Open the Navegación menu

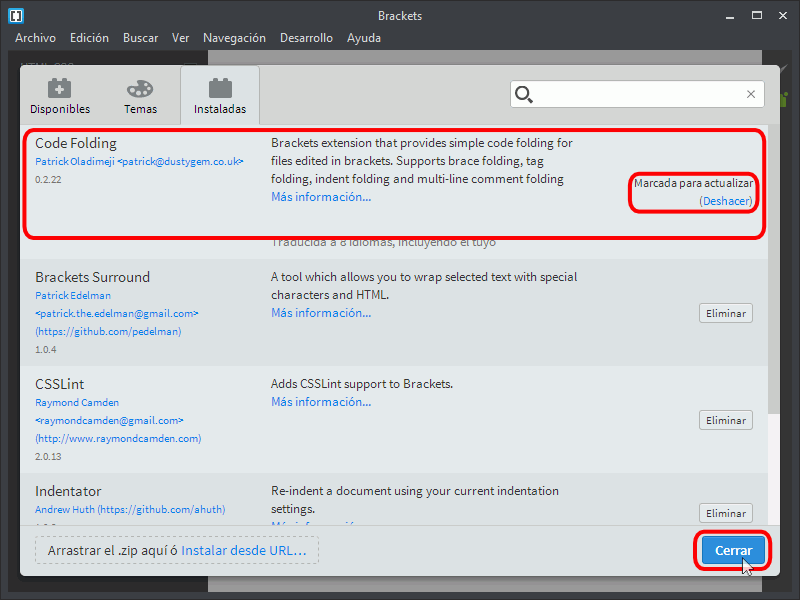pos(234,38)
